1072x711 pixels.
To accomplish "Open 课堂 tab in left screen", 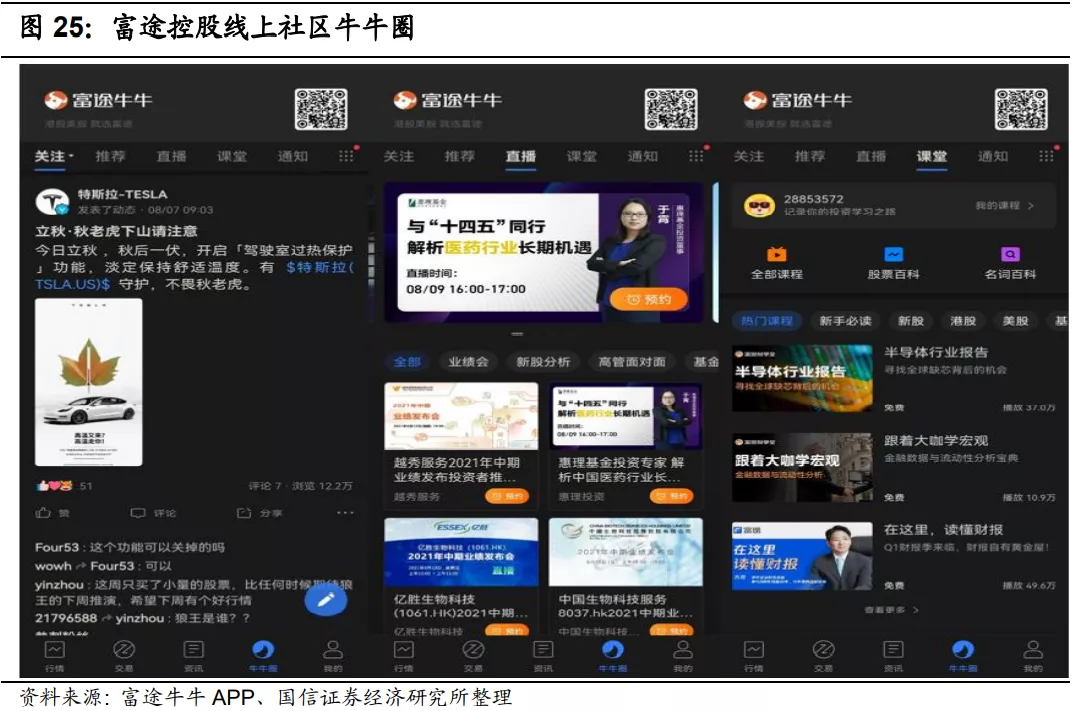I will click(x=232, y=157).
